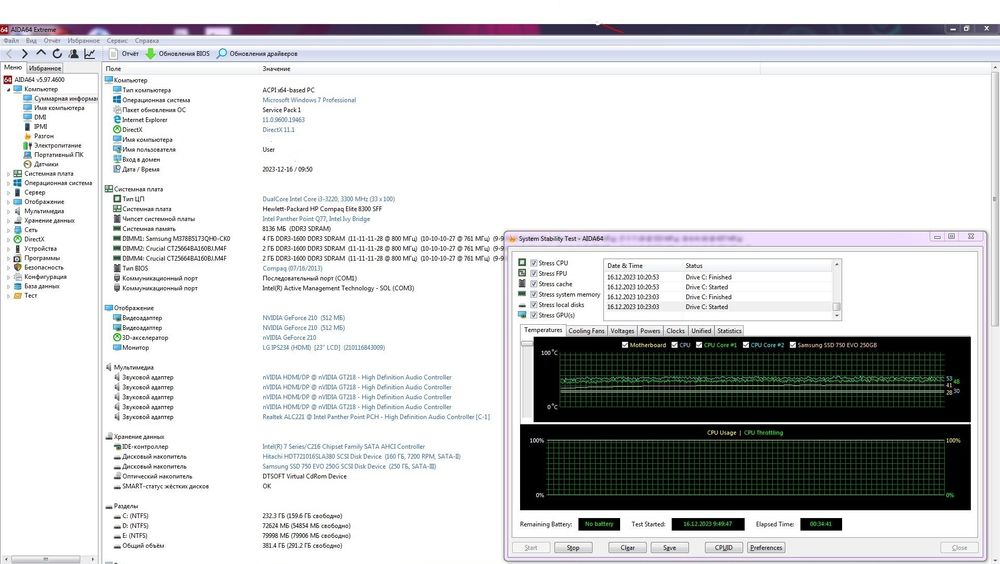Uncheck Samsung SSD 750 EVO legend checkbox
1000x564 pixels.
coord(793,345)
